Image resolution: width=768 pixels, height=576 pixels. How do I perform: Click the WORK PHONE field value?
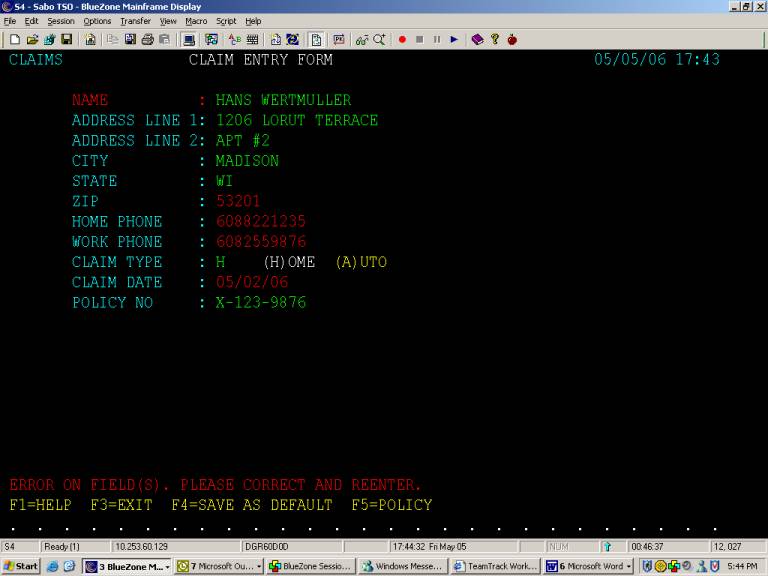click(261, 241)
